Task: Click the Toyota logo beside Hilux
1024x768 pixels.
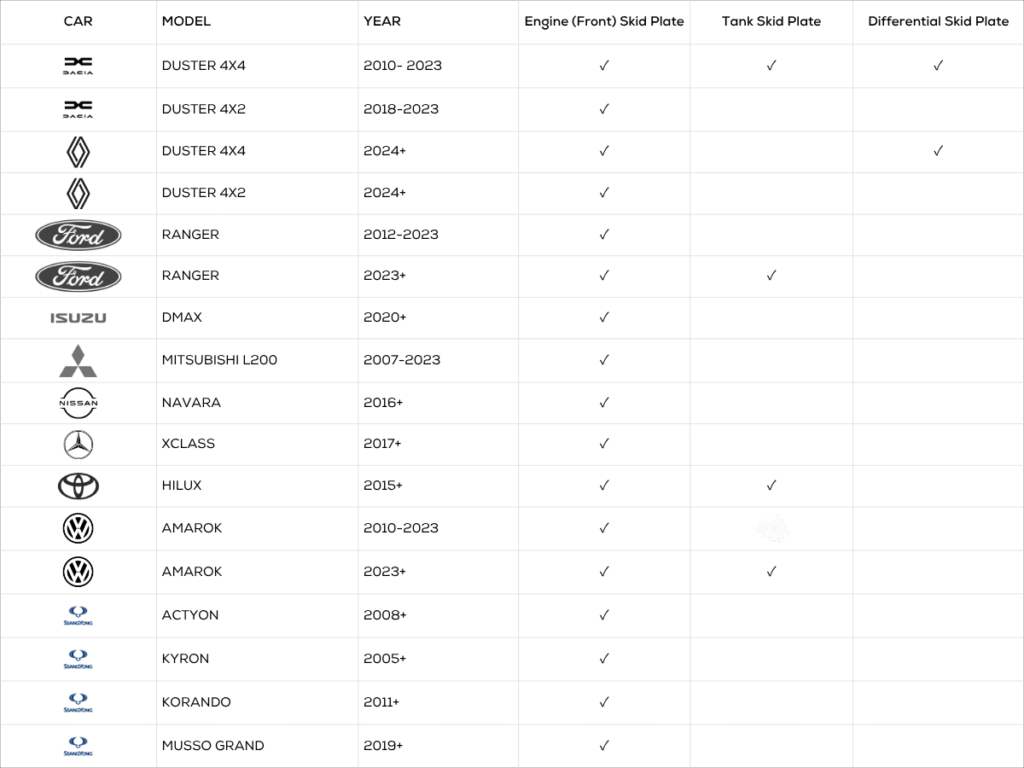Action: pyautogui.click(x=78, y=487)
